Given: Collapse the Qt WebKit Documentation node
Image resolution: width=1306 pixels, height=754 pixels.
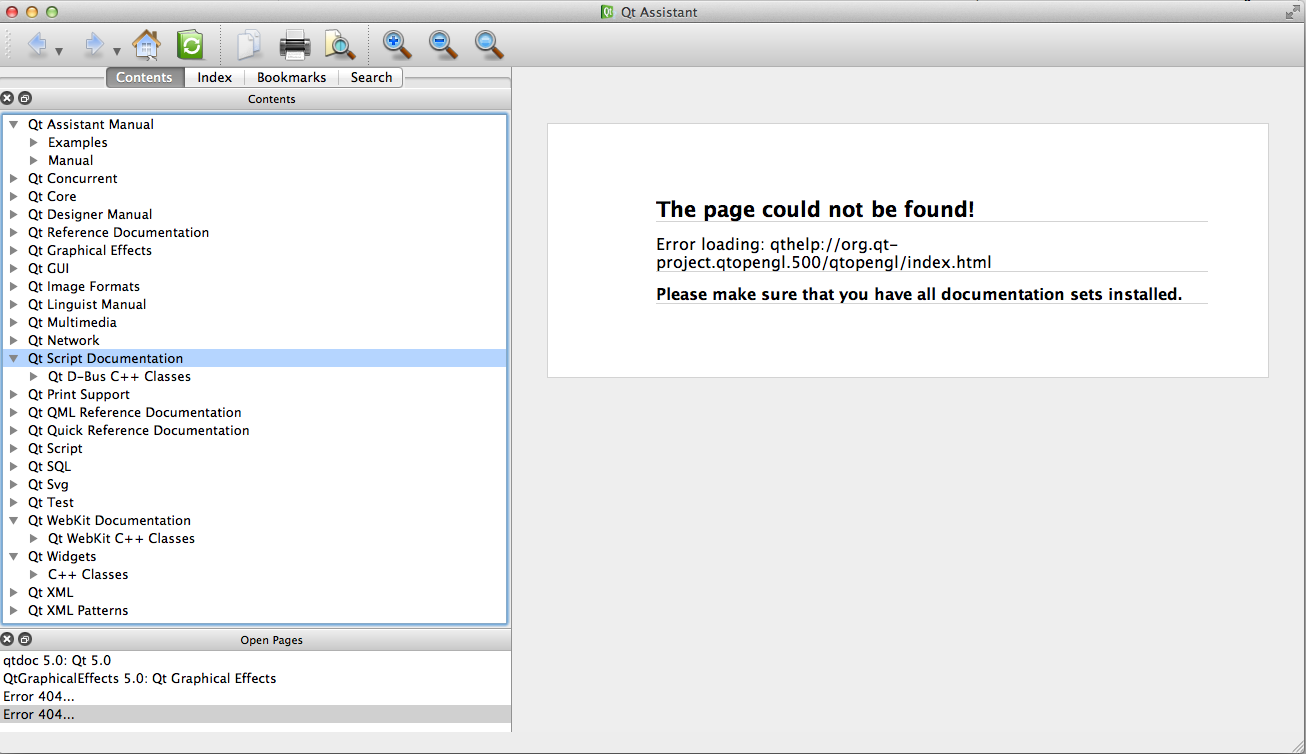Looking at the screenshot, I should [14, 521].
